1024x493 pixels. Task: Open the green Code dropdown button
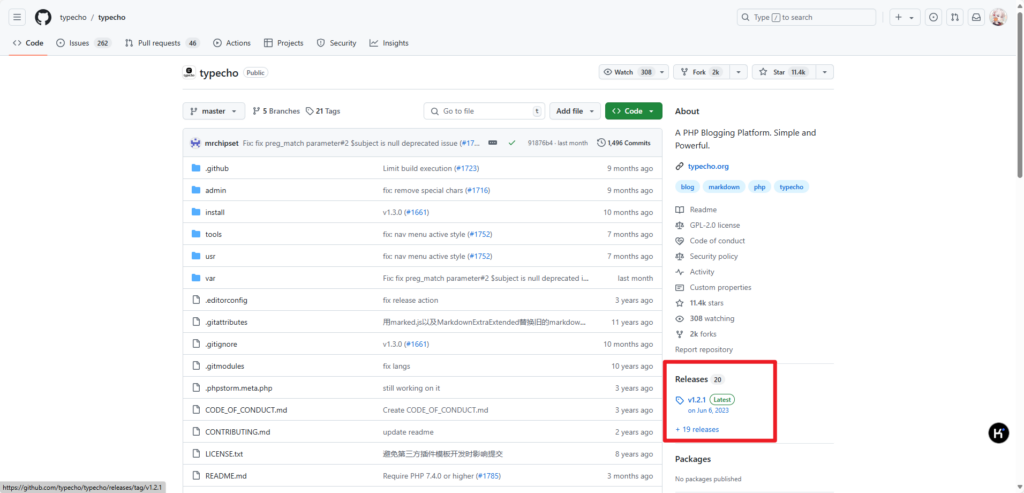coord(633,111)
